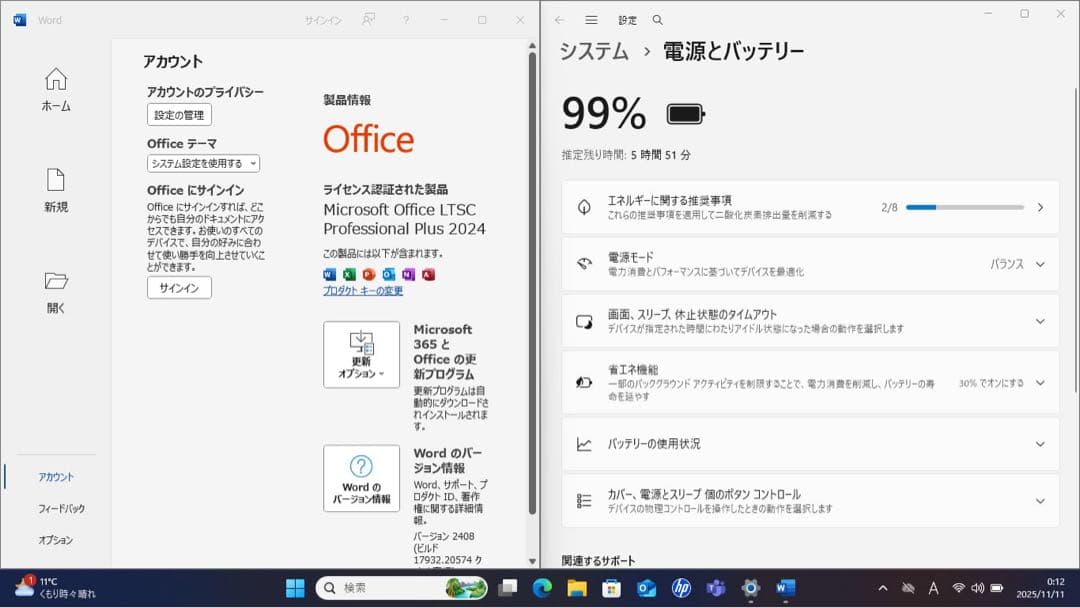The image size is (1080, 608).
Task: Click the OneNote icon in included apps
Action: (408, 274)
